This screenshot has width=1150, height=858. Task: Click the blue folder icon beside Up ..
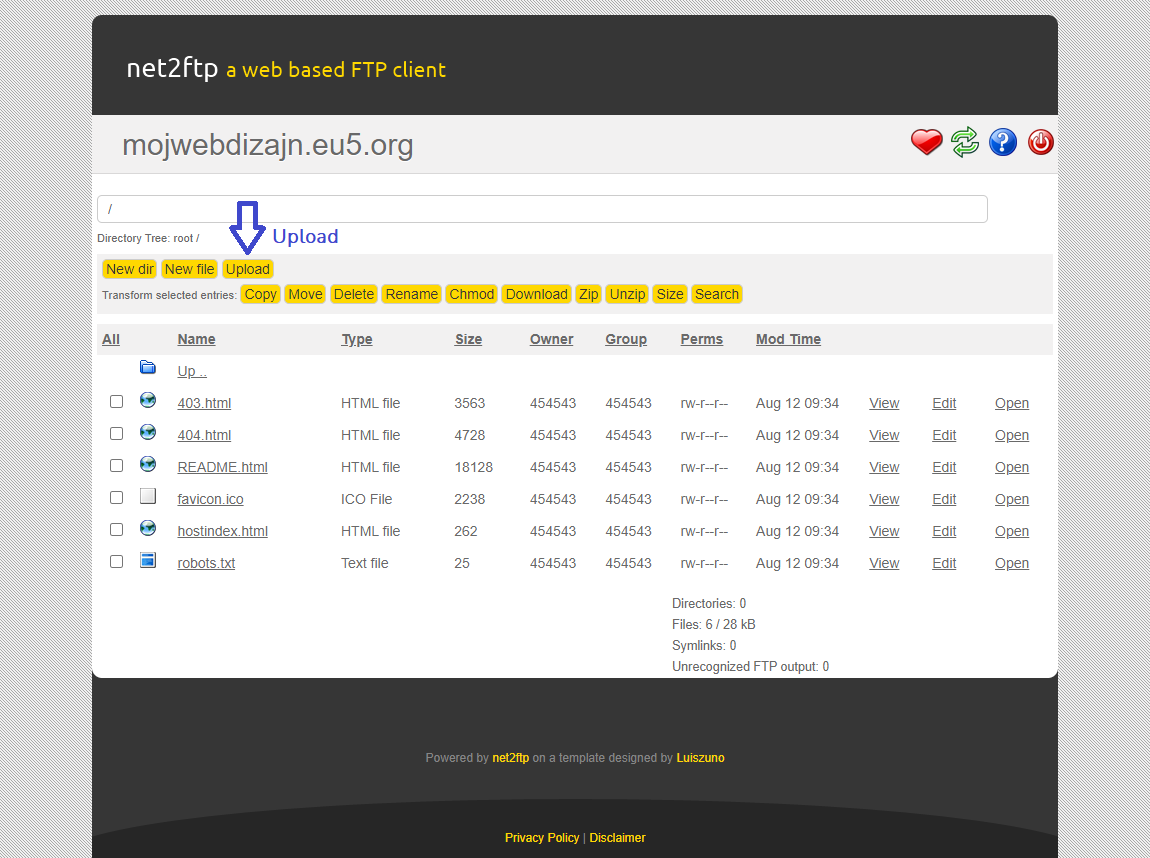click(x=148, y=367)
